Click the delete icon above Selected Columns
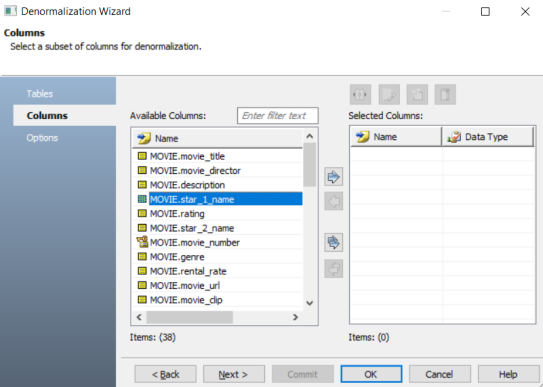Screen dimensions: 543x387 coord(445,94)
